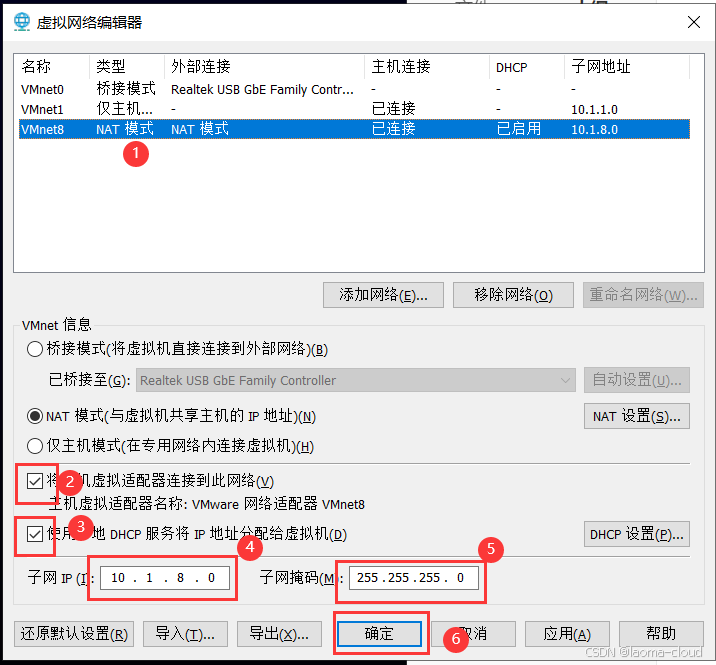This screenshot has height=665, width=716.
Task: Click Realtek USB GbE Family Contr... cell
Action: pos(262,90)
